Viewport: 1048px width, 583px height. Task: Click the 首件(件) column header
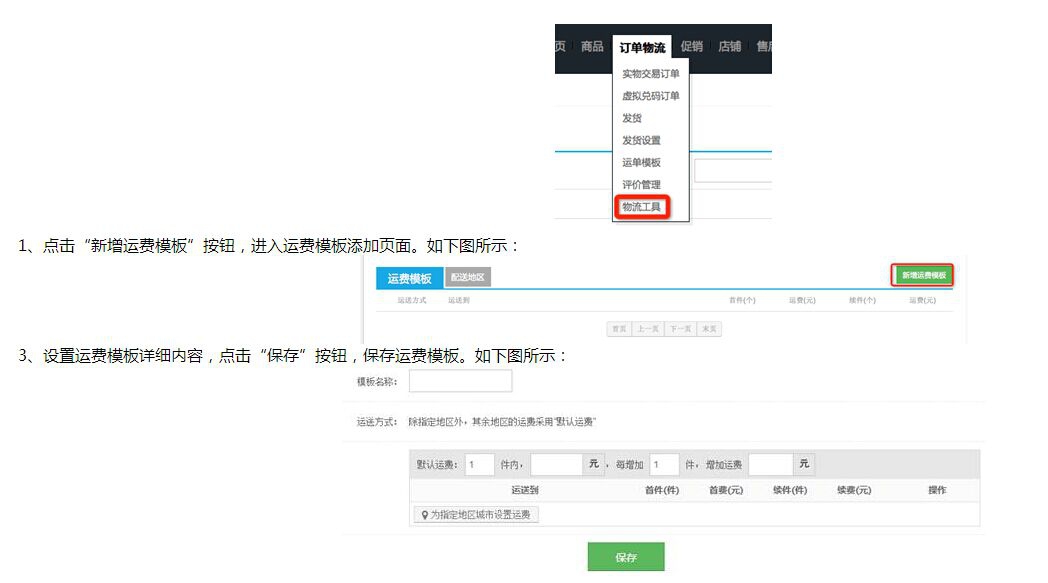[662, 490]
